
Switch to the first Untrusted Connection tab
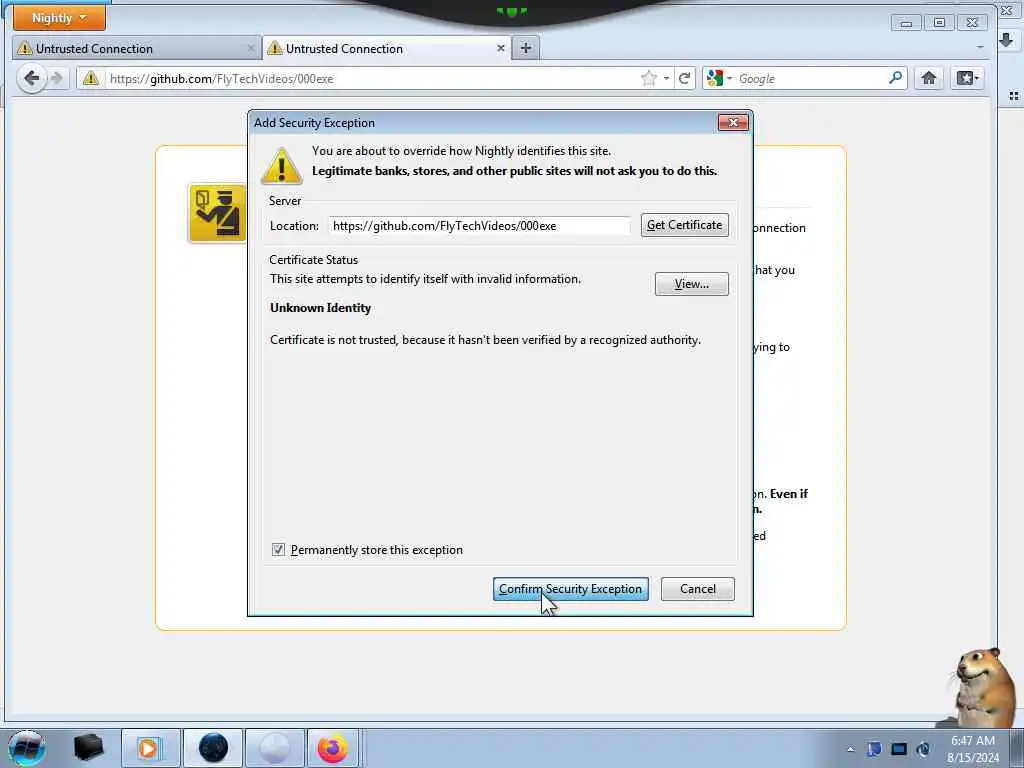136,48
